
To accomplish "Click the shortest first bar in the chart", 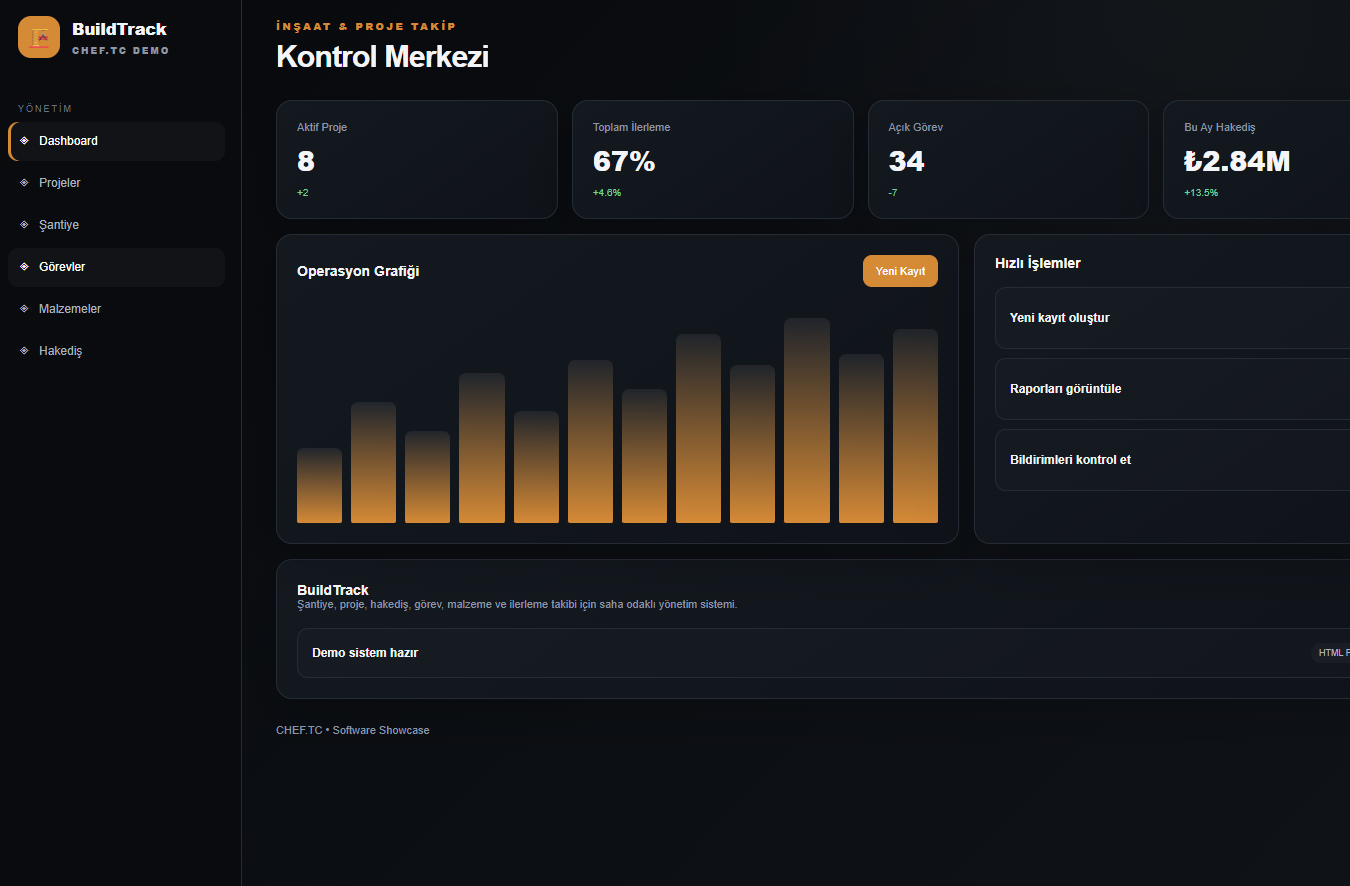I will pyautogui.click(x=319, y=485).
